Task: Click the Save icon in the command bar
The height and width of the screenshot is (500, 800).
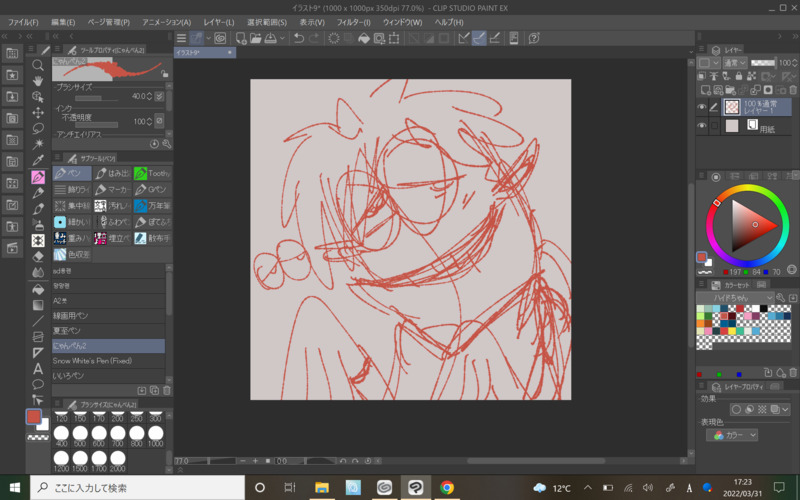Action: click(x=270, y=38)
